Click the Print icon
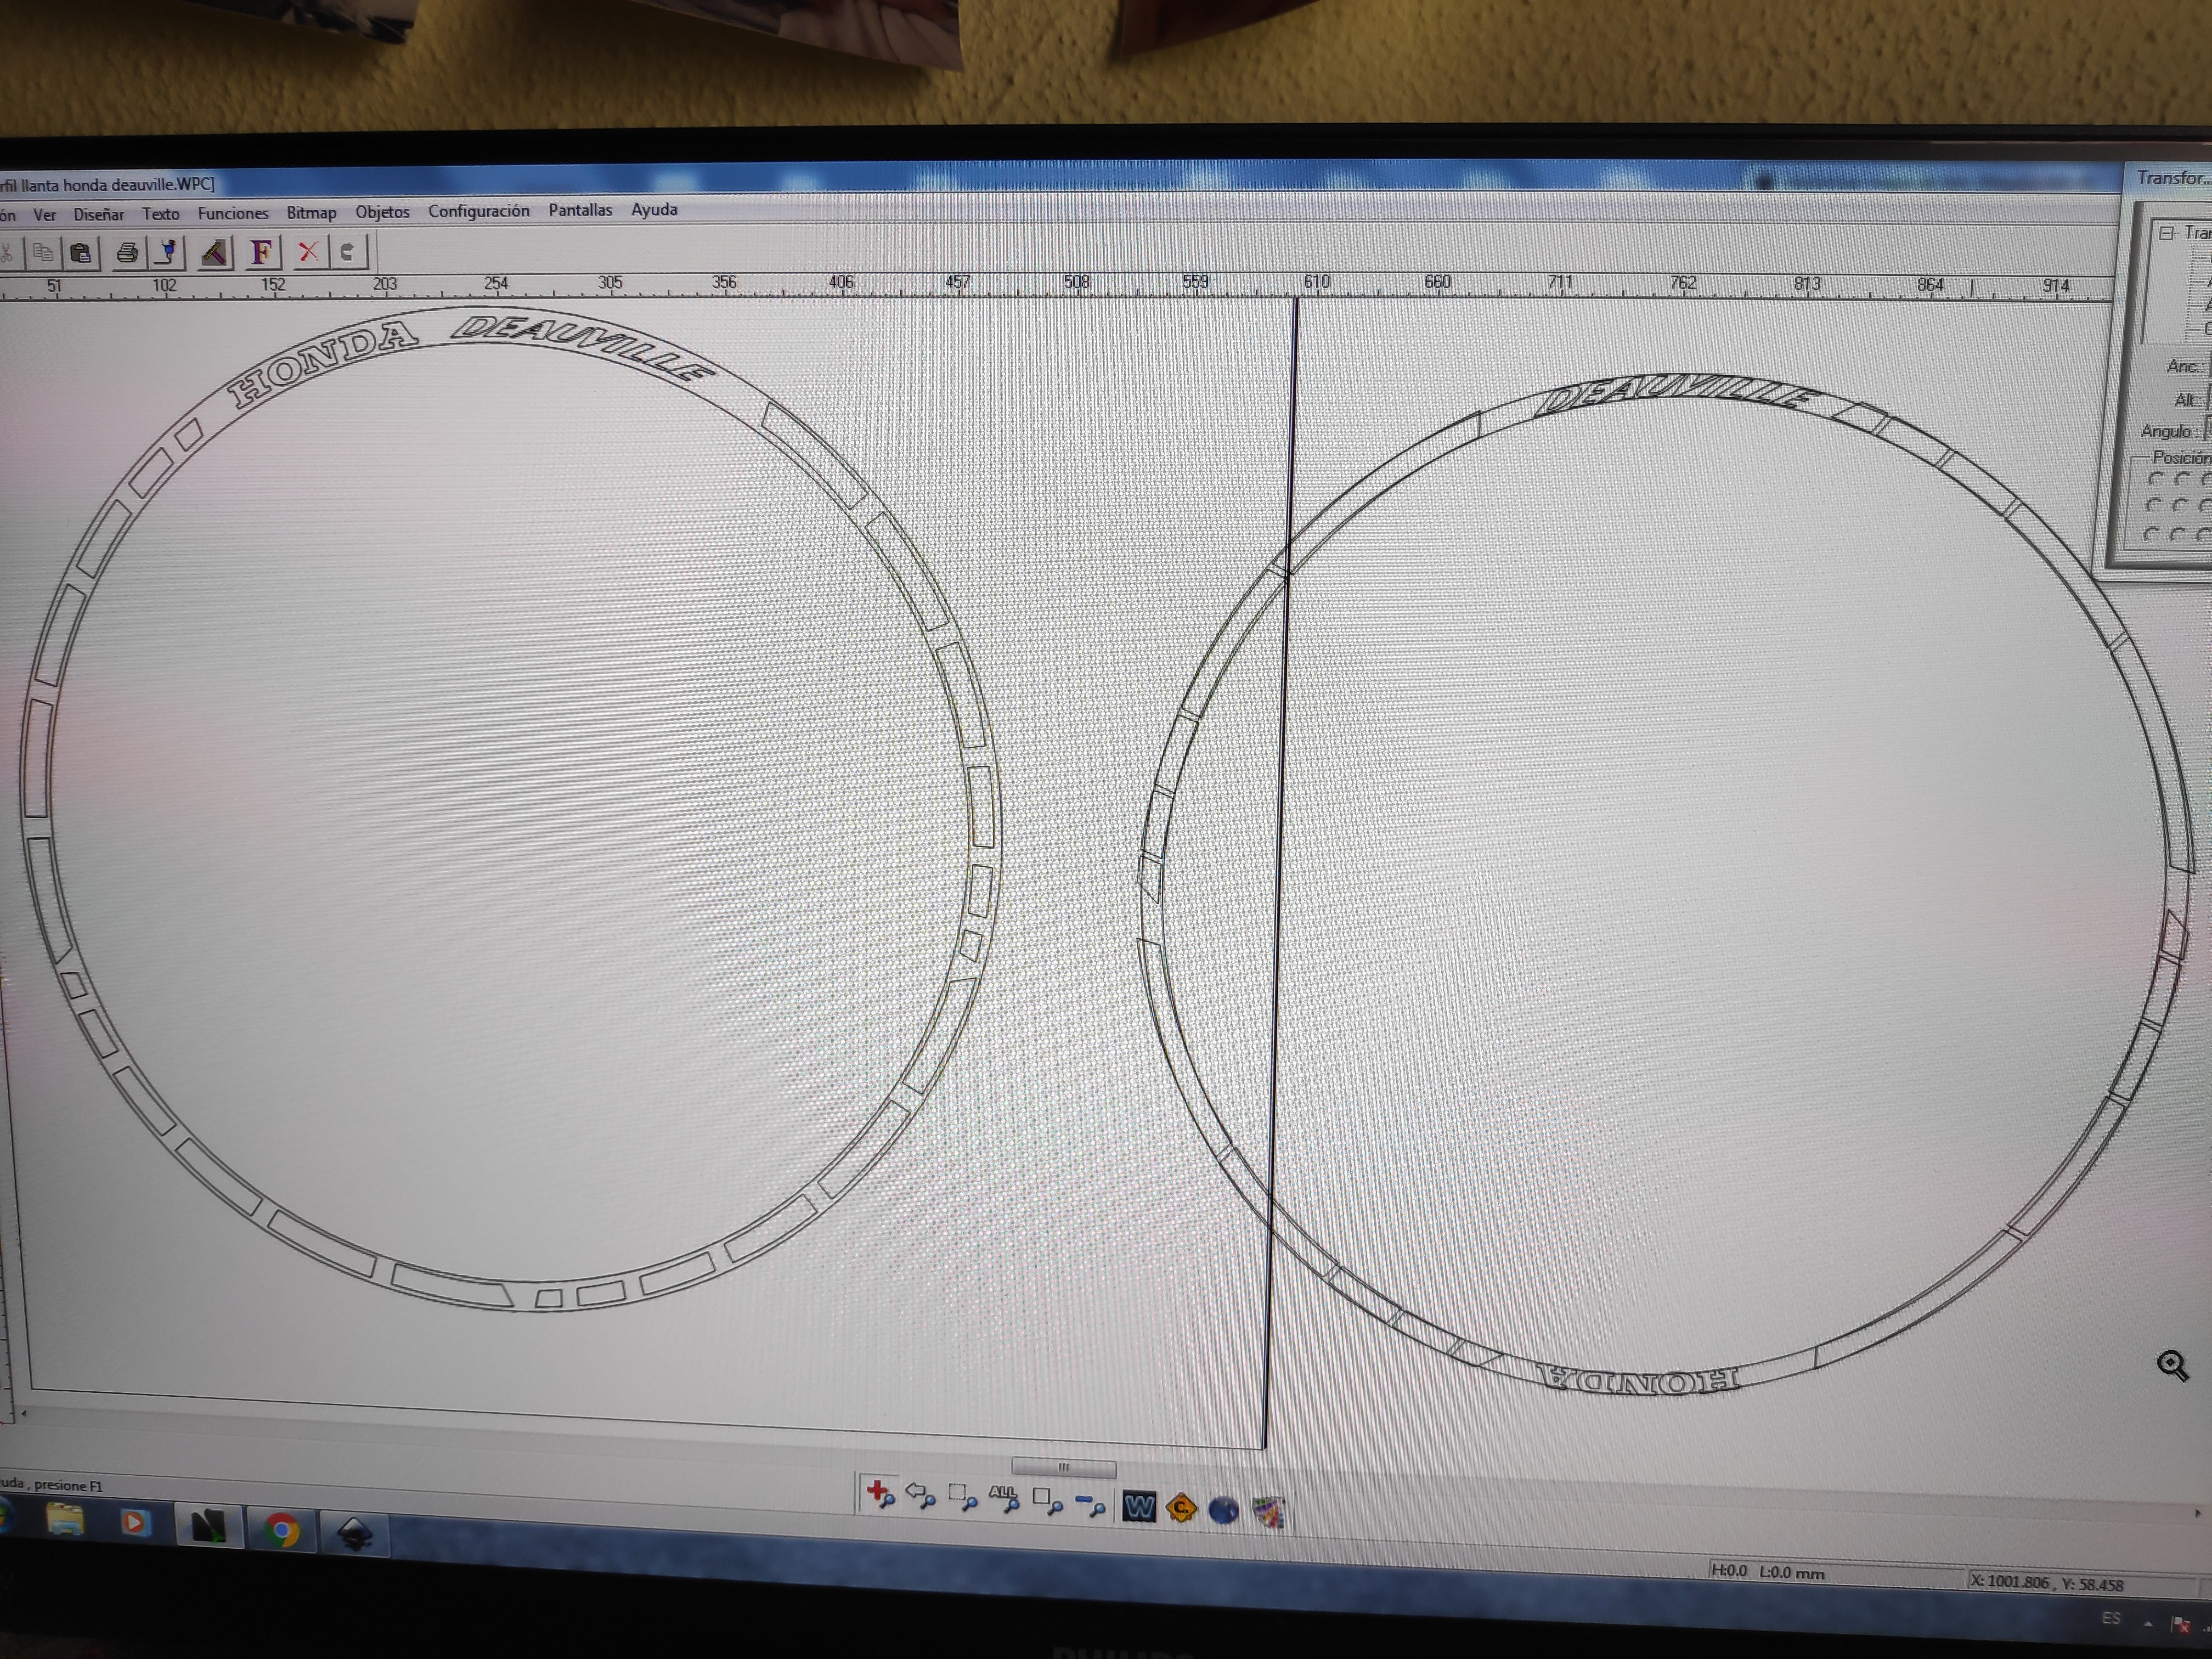2212x1659 pixels. click(127, 253)
